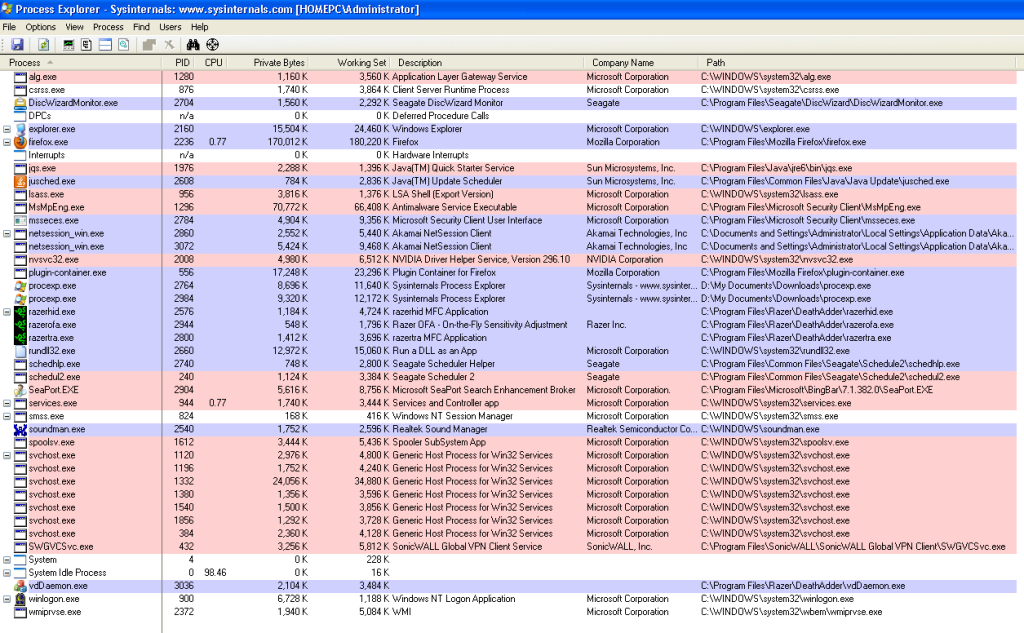
Task: Click the crosshair Find Window's Process icon
Action: 213,45
